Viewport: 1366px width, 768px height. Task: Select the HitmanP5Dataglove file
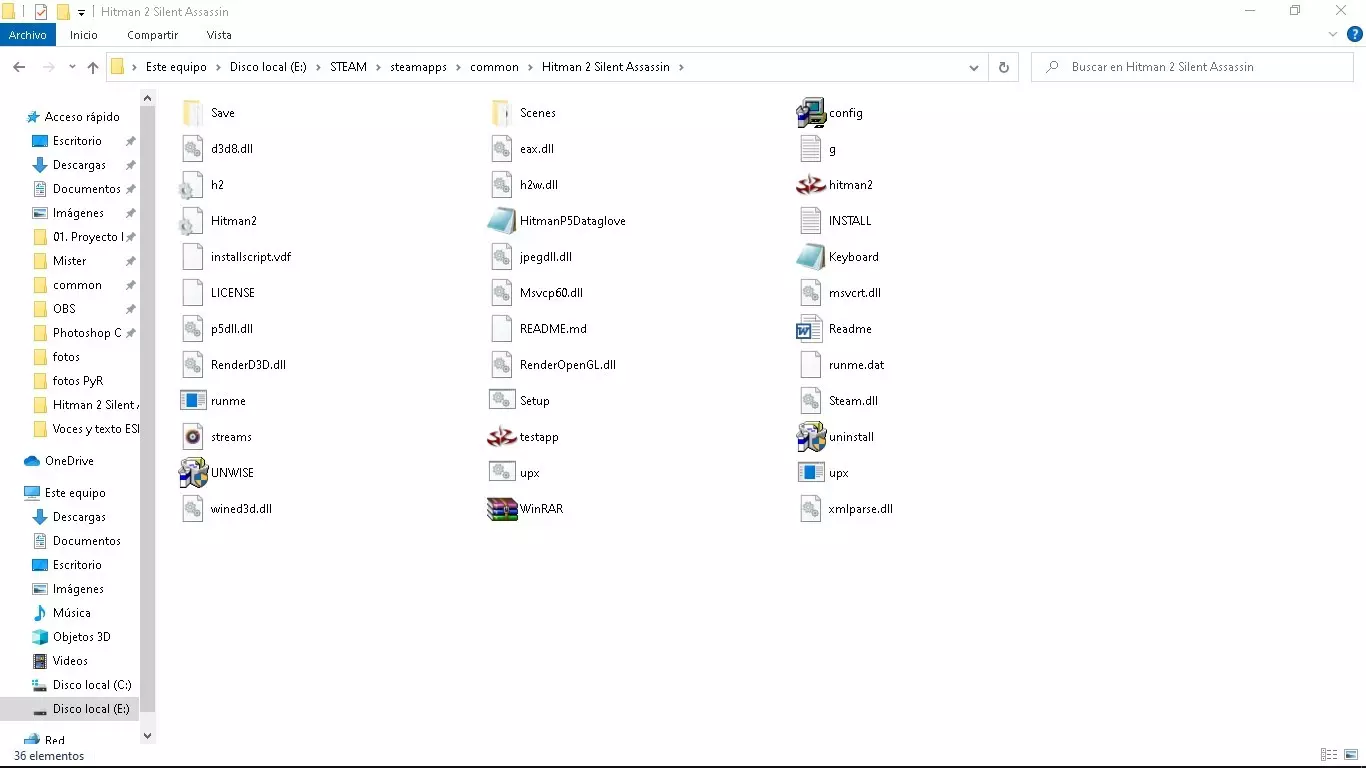point(557,221)
